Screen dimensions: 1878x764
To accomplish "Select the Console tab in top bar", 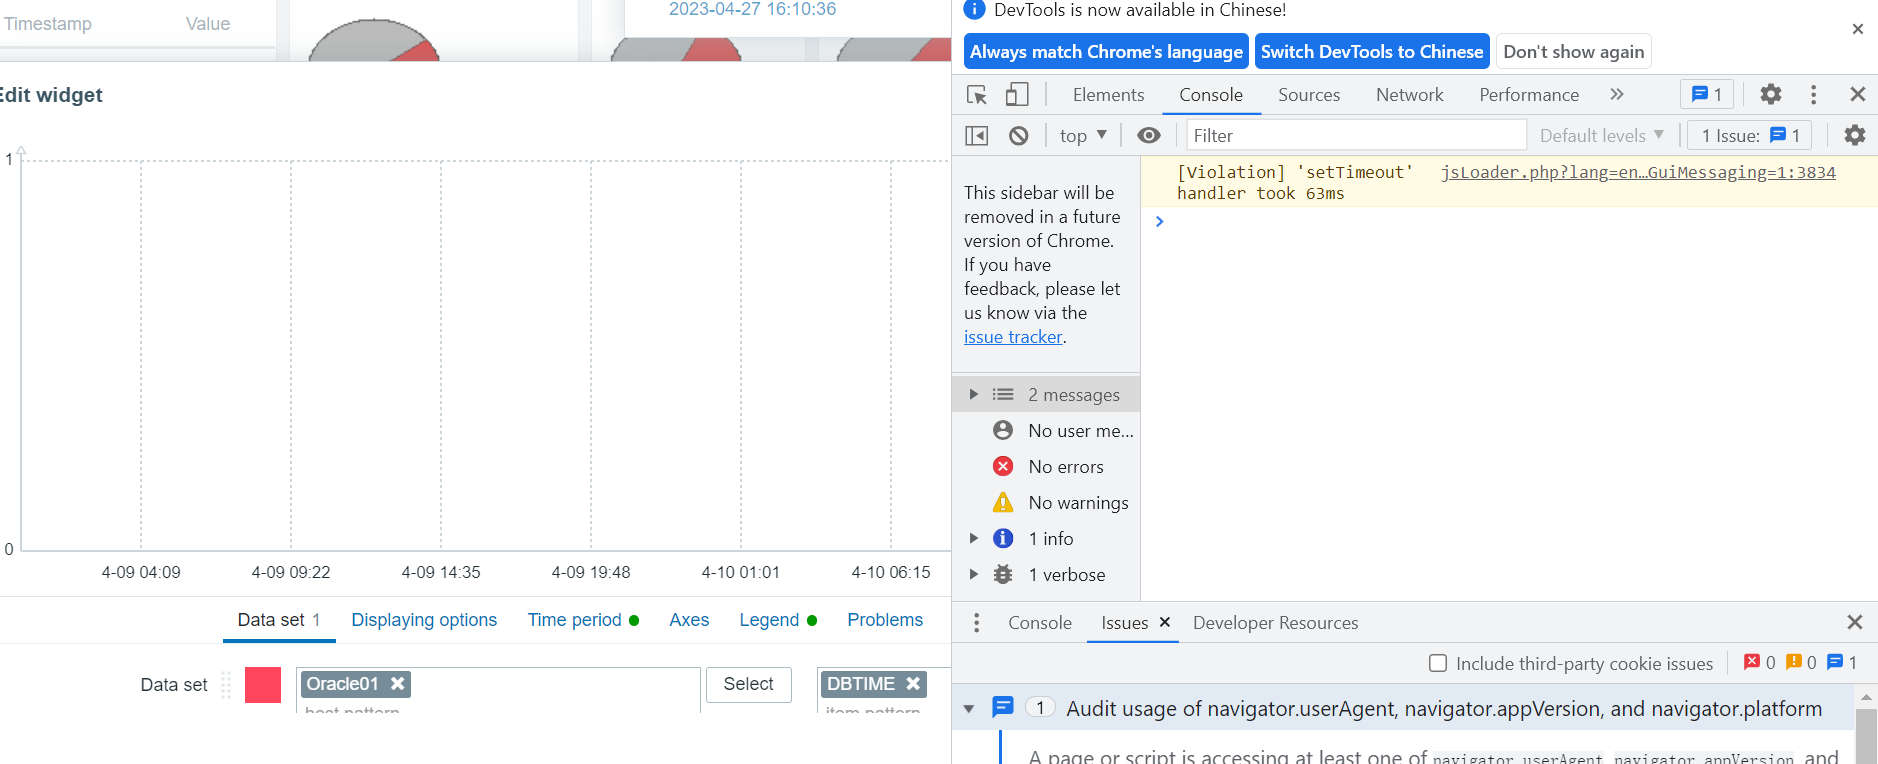I will click(x=1211, y=95).
